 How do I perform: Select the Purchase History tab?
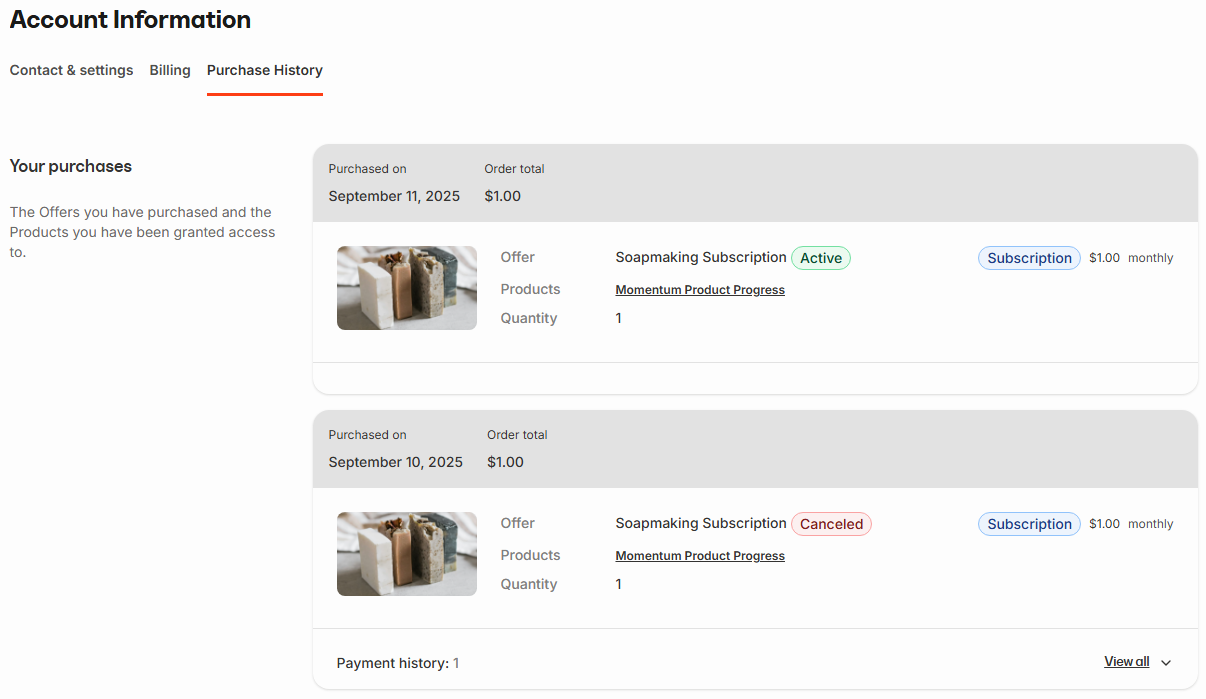[x=264, y=70]
